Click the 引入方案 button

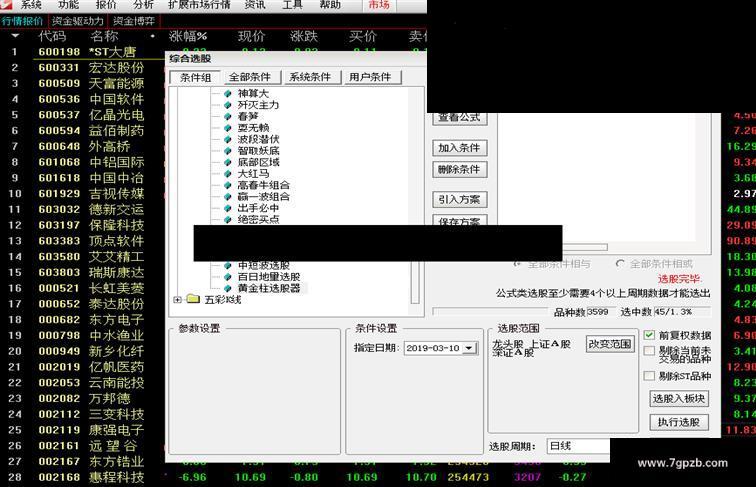pyautogui.click(x=459, y=199)
